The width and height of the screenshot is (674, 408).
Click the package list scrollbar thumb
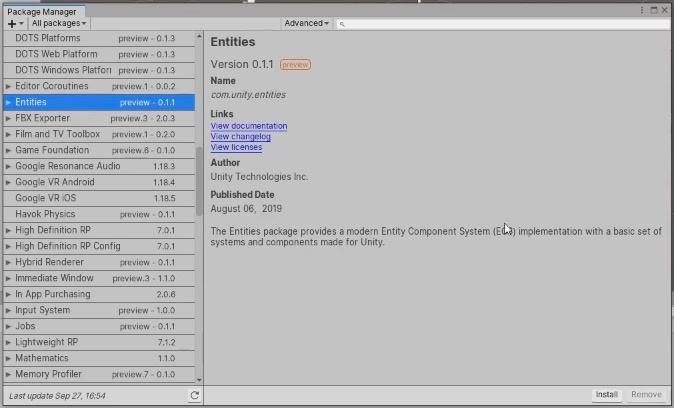(x=199, y=181)
